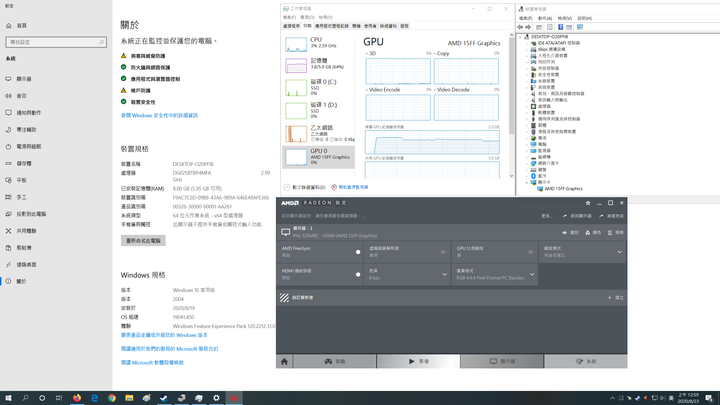Switch to the Processes tab in Task Manager

pos(291,26)
